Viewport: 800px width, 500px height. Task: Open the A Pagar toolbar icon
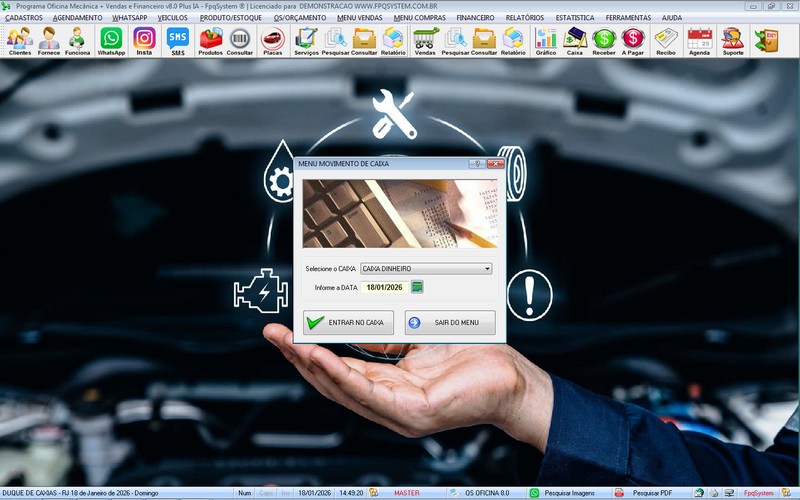tap(633, 40)
